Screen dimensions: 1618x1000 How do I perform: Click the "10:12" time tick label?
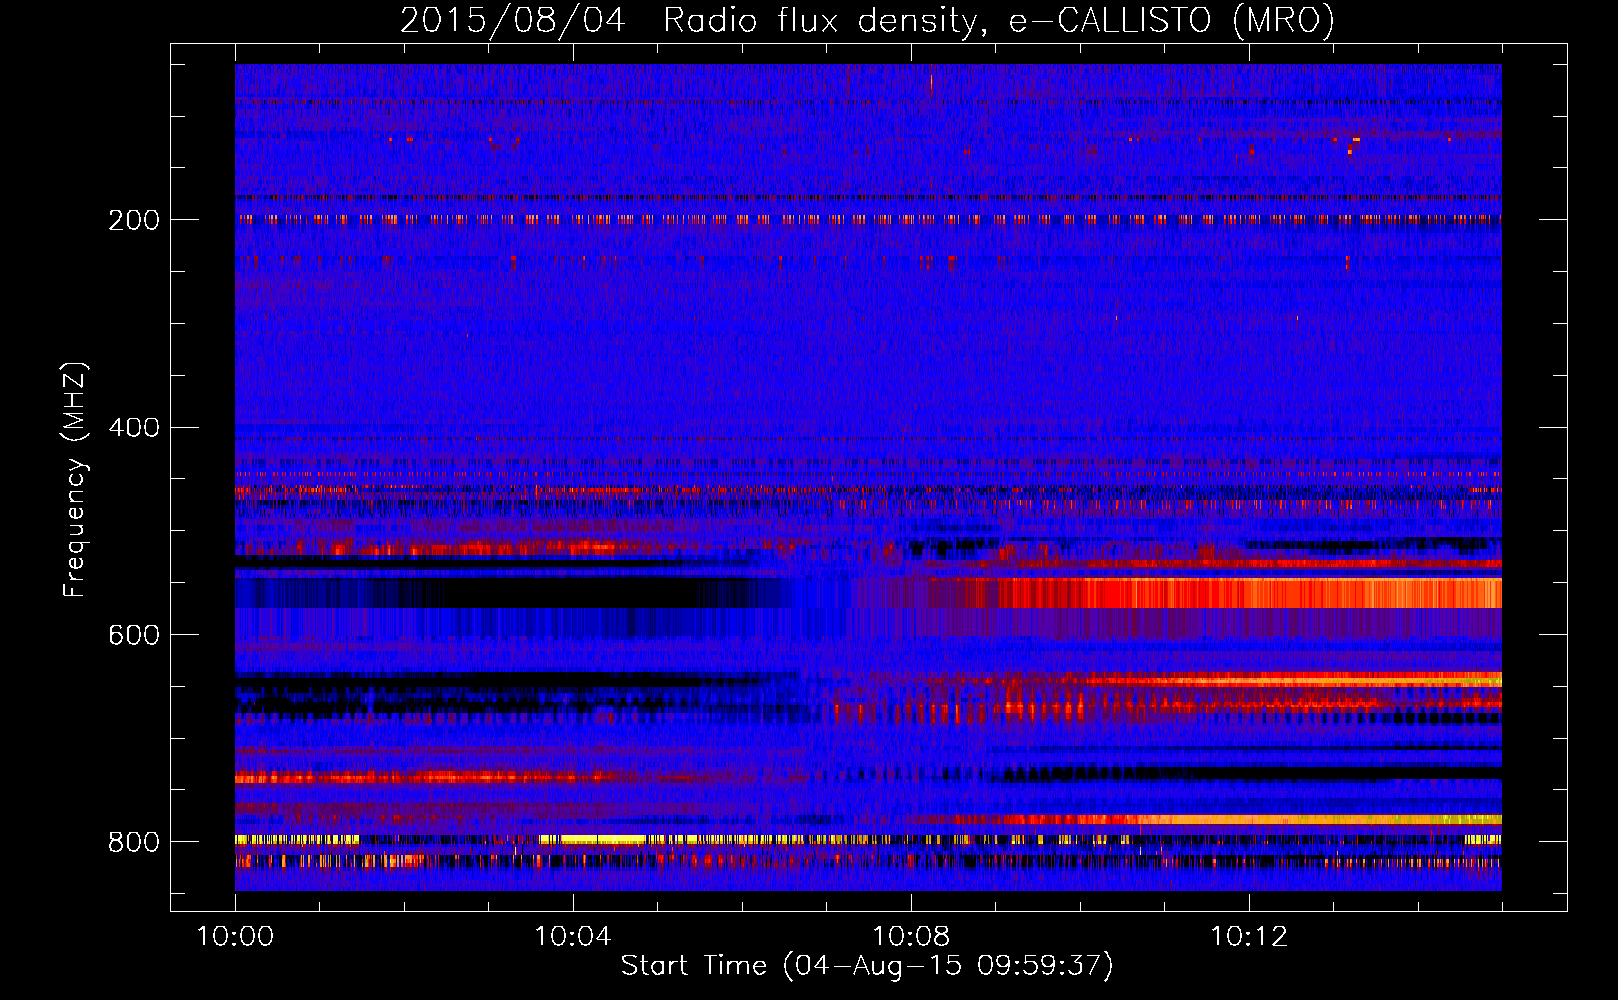coord(1249,937)
